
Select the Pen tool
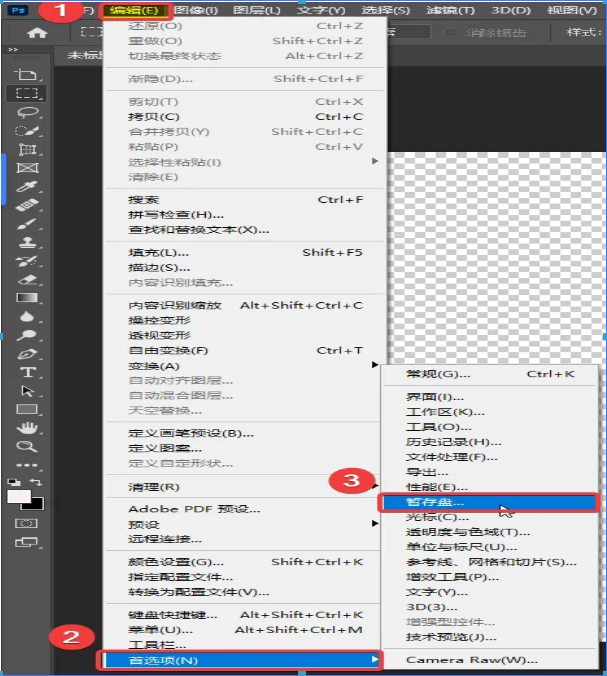pyautogui.click(x=27, y=354)
